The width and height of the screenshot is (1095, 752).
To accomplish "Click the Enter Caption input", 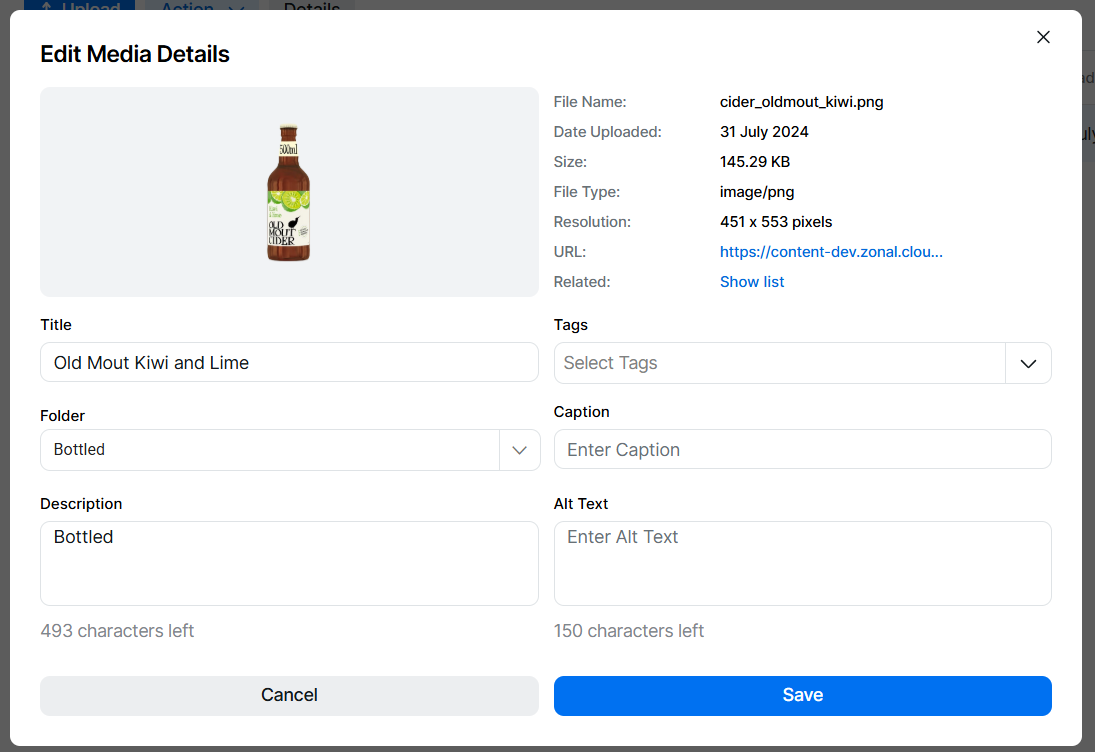I will click(x=802, y=450).
